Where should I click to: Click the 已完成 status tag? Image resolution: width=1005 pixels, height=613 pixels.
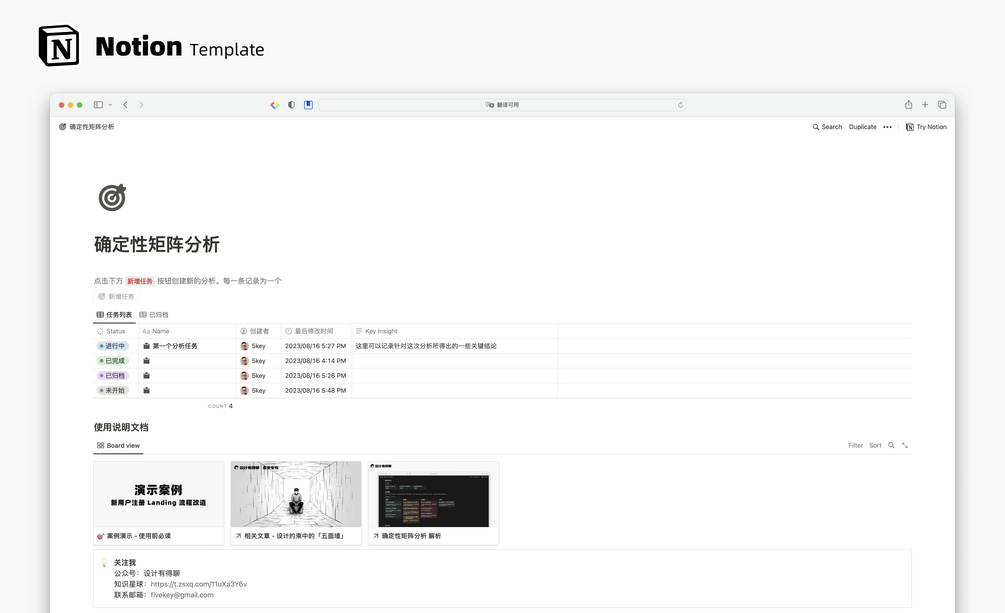coord(112,361)
